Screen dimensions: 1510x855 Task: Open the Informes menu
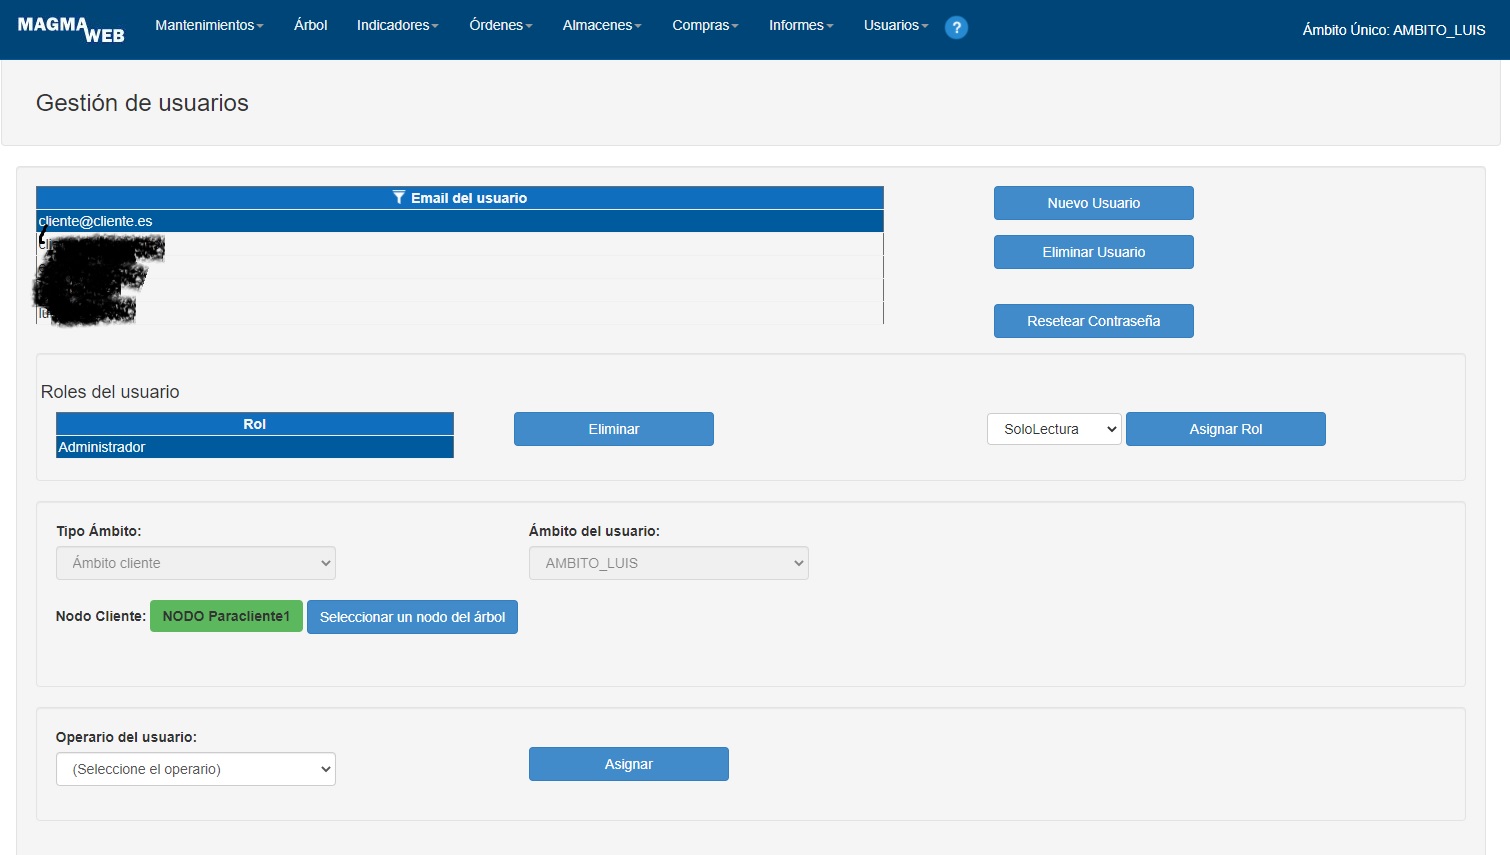[800, 26]
